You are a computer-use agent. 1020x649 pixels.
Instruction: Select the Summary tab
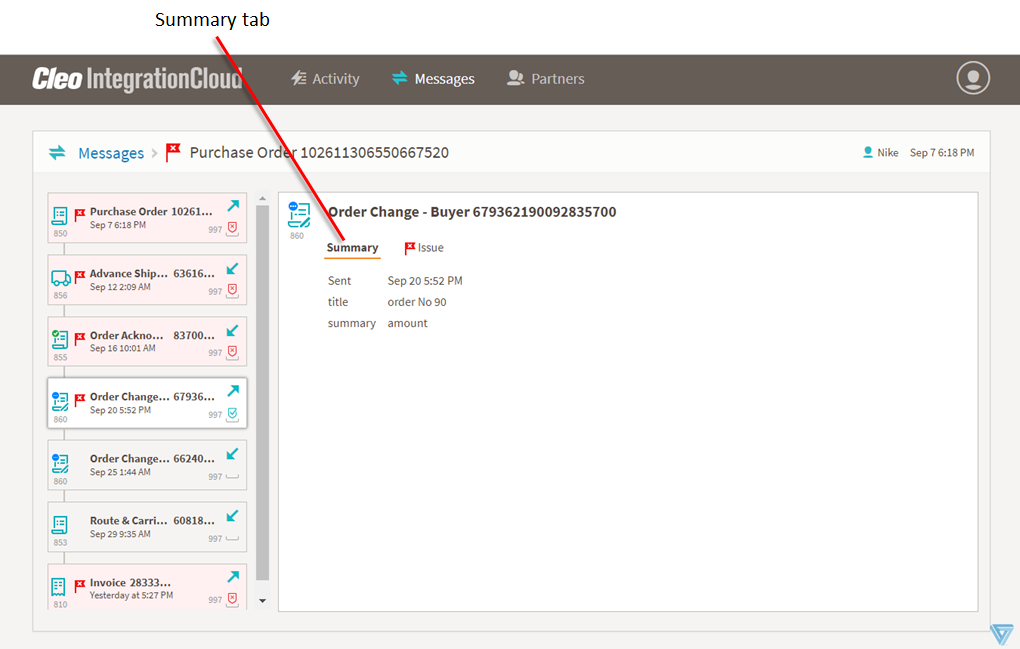click(352, 248)
